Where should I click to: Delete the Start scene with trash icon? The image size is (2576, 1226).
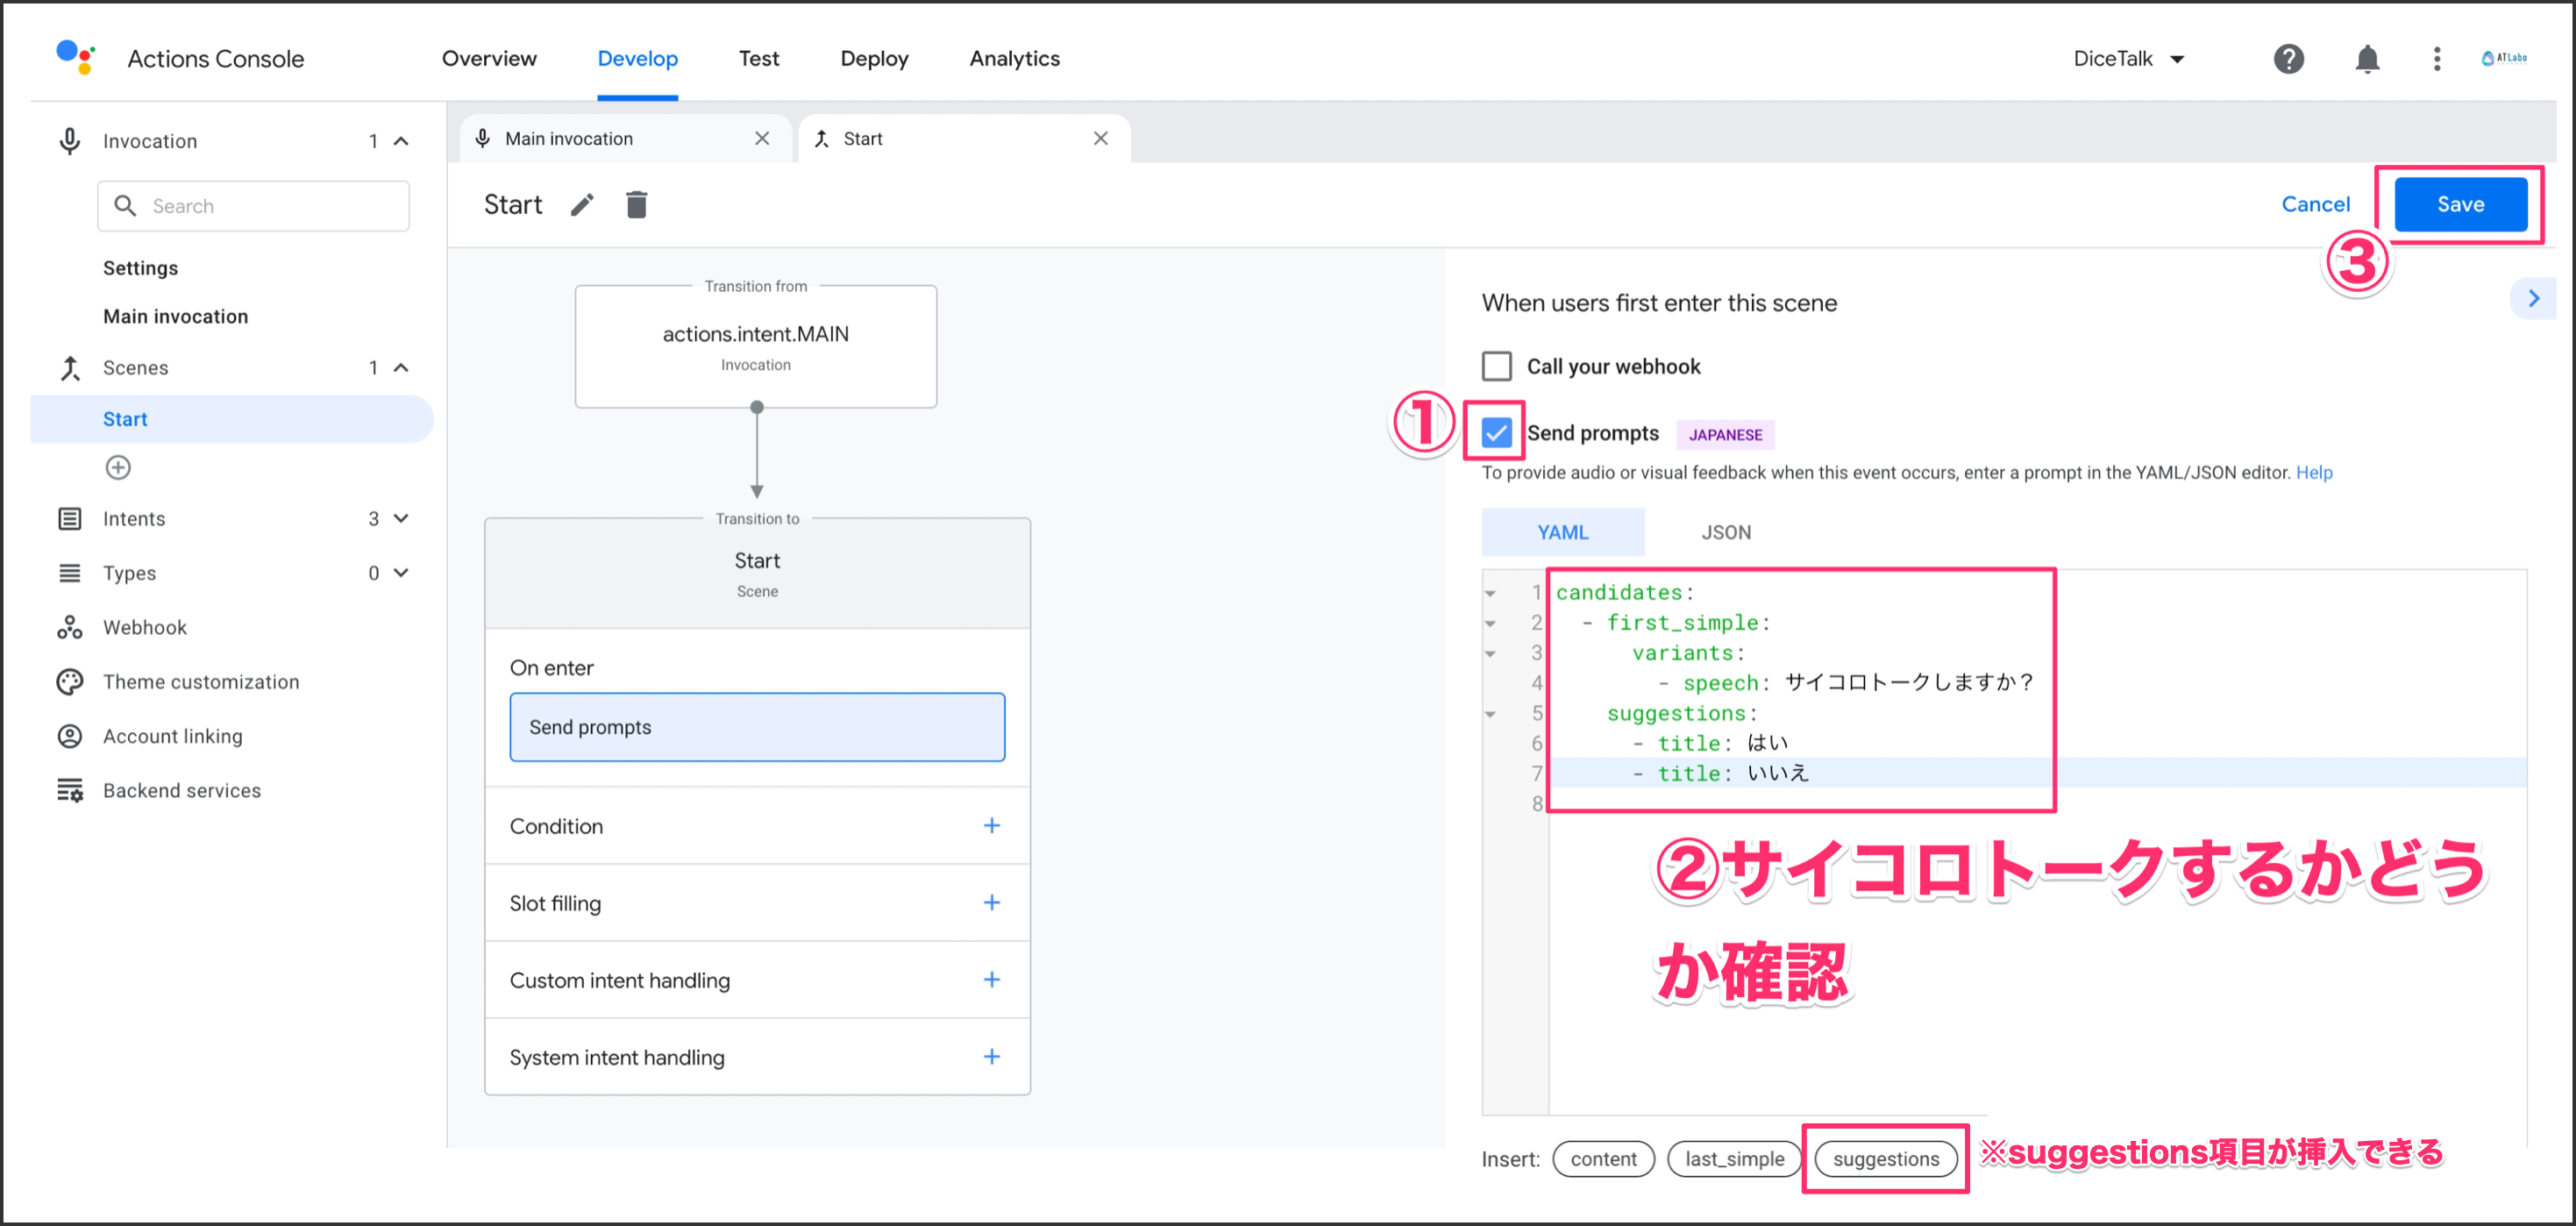pos(636,205)
